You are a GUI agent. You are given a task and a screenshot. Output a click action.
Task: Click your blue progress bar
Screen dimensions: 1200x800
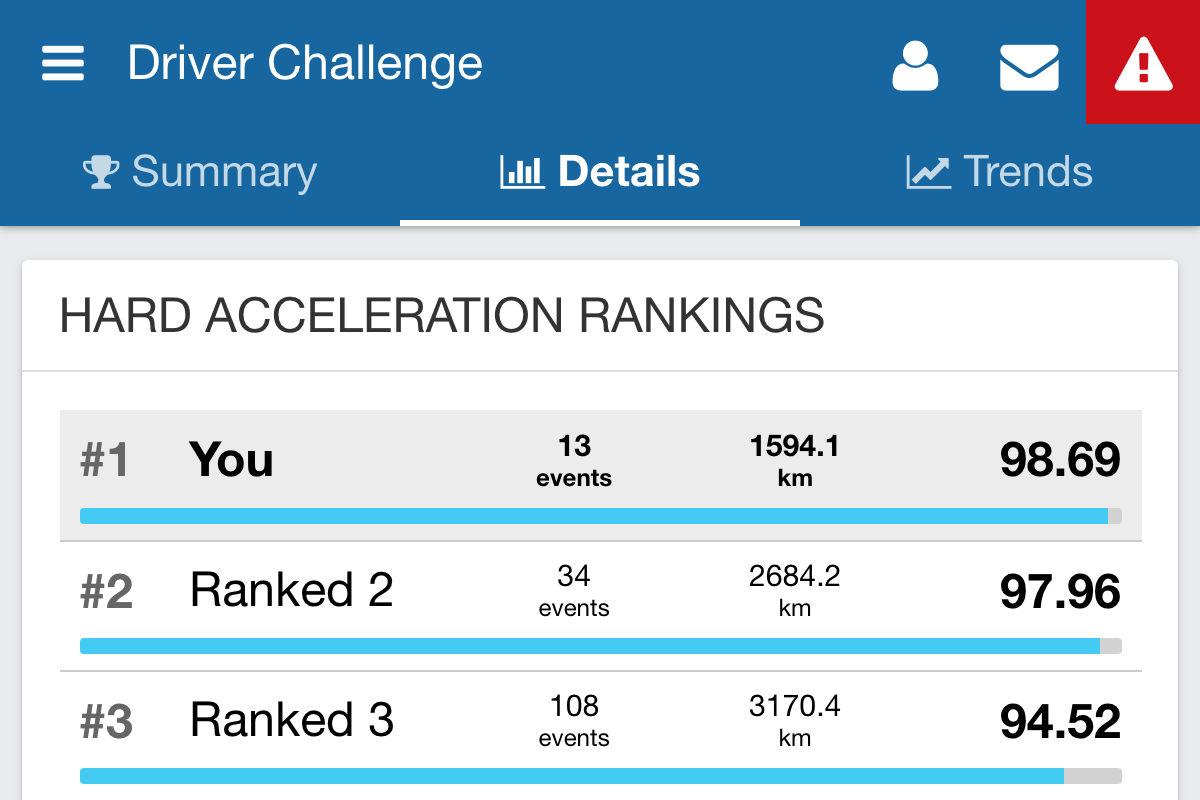pyautogui.click(x=600, y=516)
